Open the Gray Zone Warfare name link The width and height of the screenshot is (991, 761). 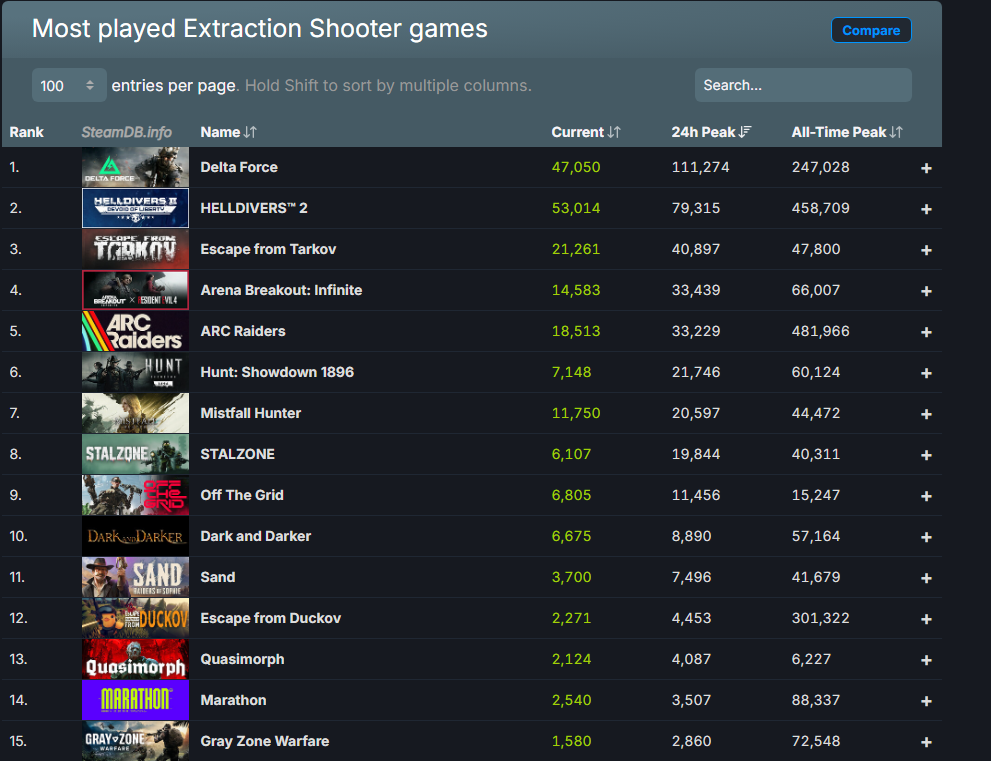pyautogui.click(x=265, y=741)
